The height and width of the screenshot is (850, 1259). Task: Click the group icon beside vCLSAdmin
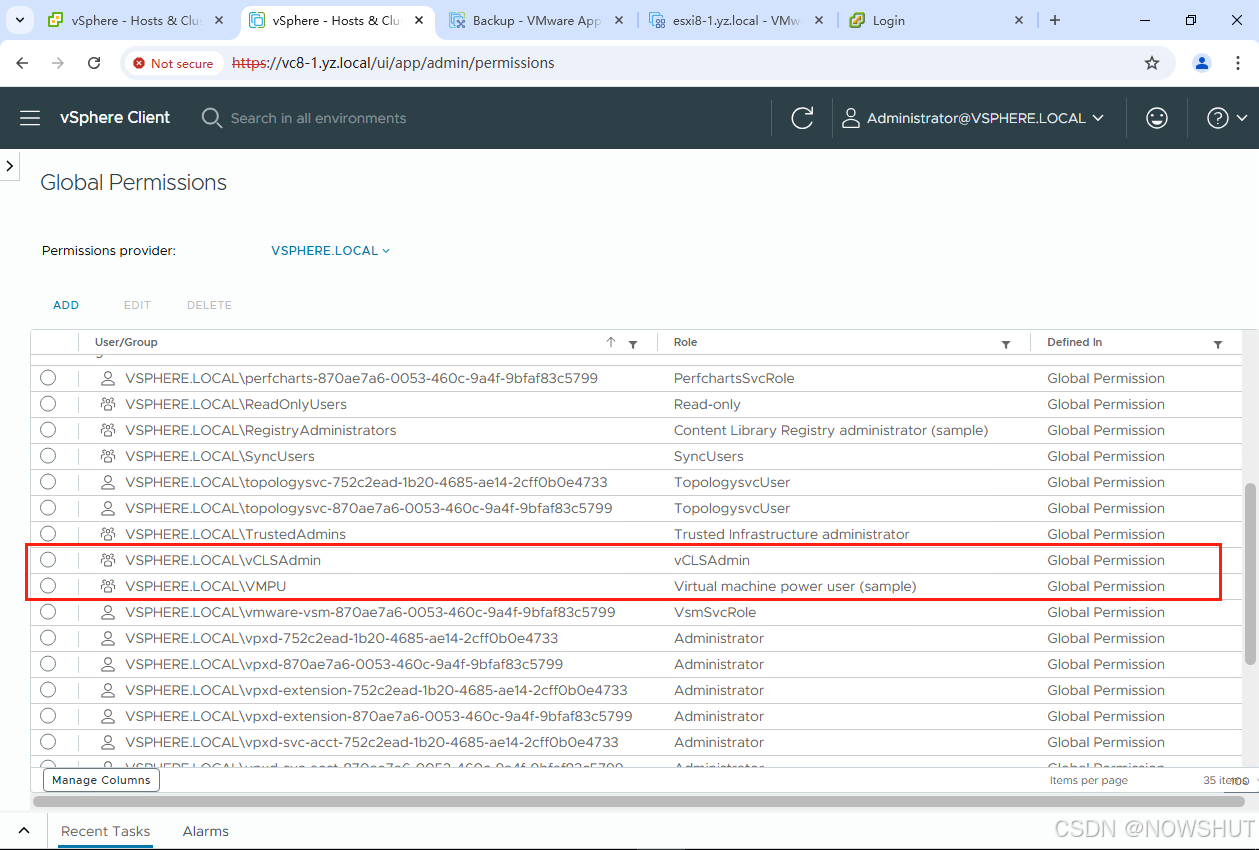click(x=108, y=560)
